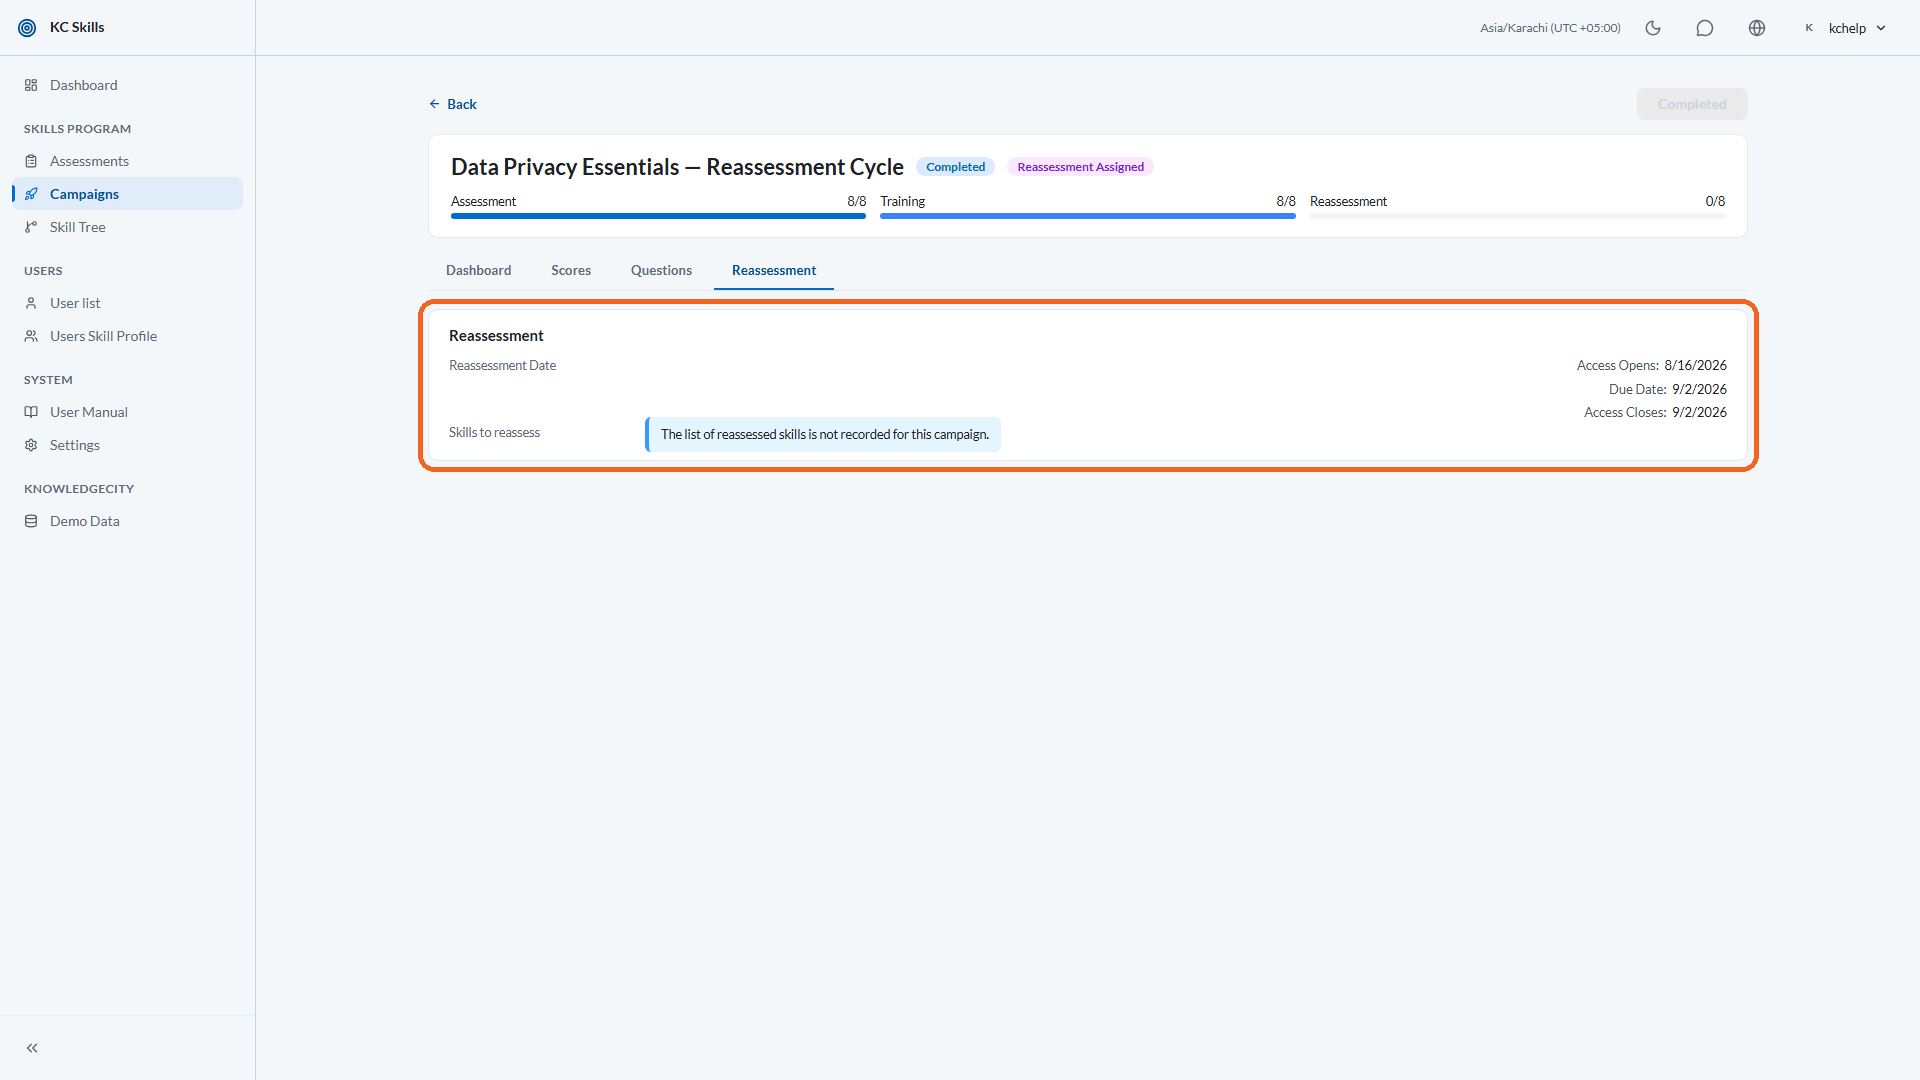
Task: Switch to the campaign Dashboard tab
Action: click(x=478, y=270)
